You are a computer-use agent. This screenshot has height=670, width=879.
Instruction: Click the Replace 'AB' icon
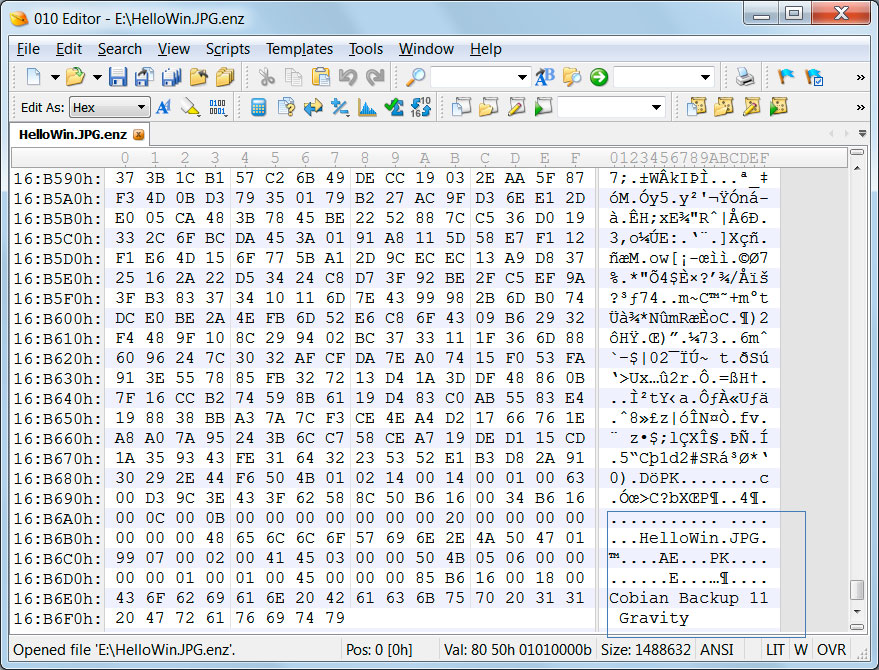[545, 77]
